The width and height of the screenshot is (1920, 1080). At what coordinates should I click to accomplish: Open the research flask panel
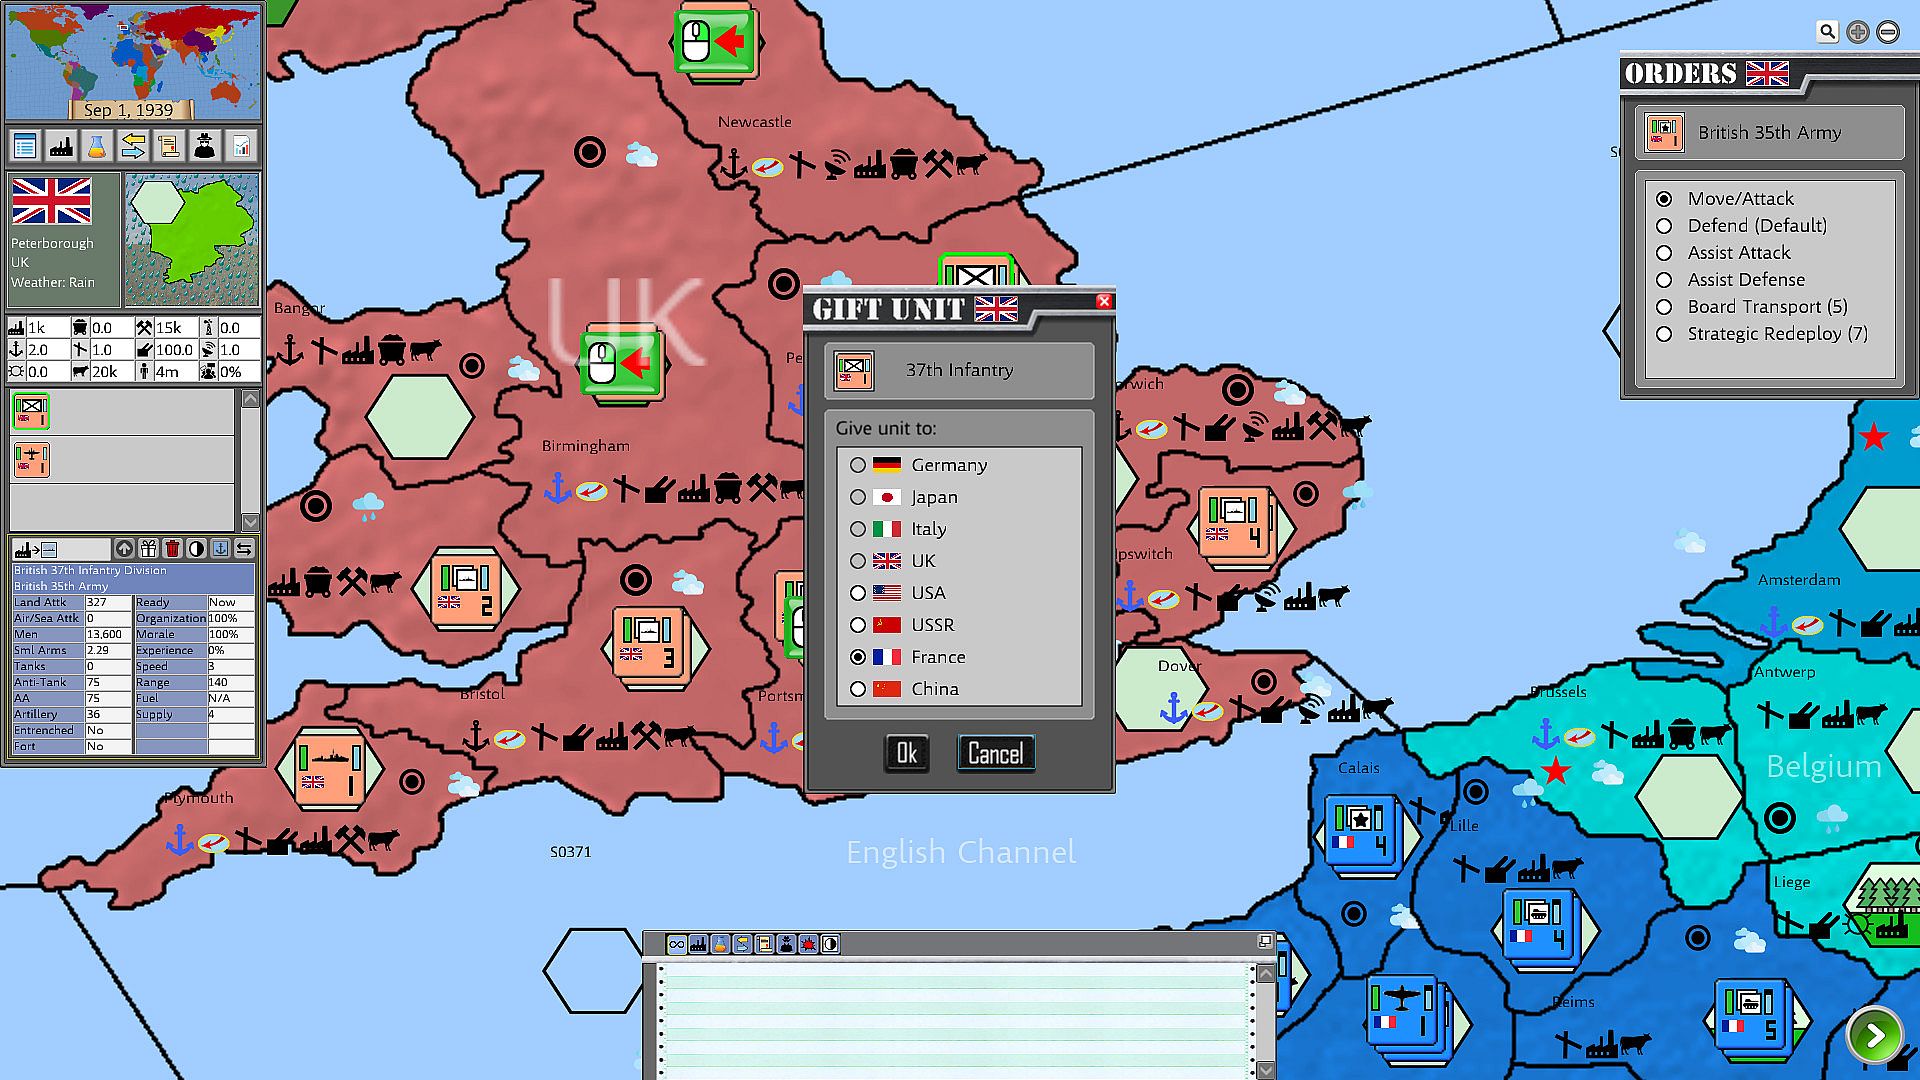pyautogui.click(x=97, y=147)
